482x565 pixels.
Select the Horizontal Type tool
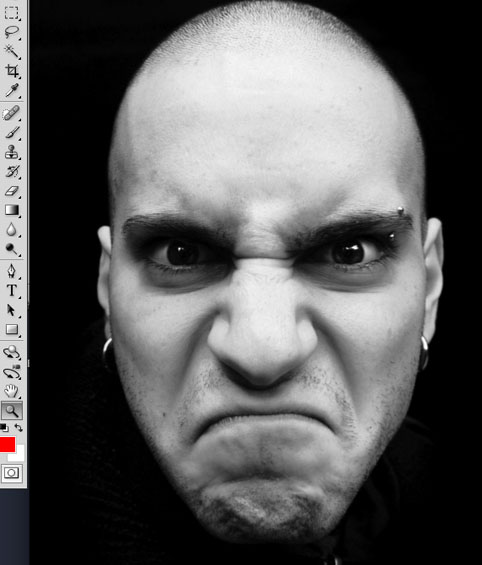pyautogui.click(x=12, y=290)
